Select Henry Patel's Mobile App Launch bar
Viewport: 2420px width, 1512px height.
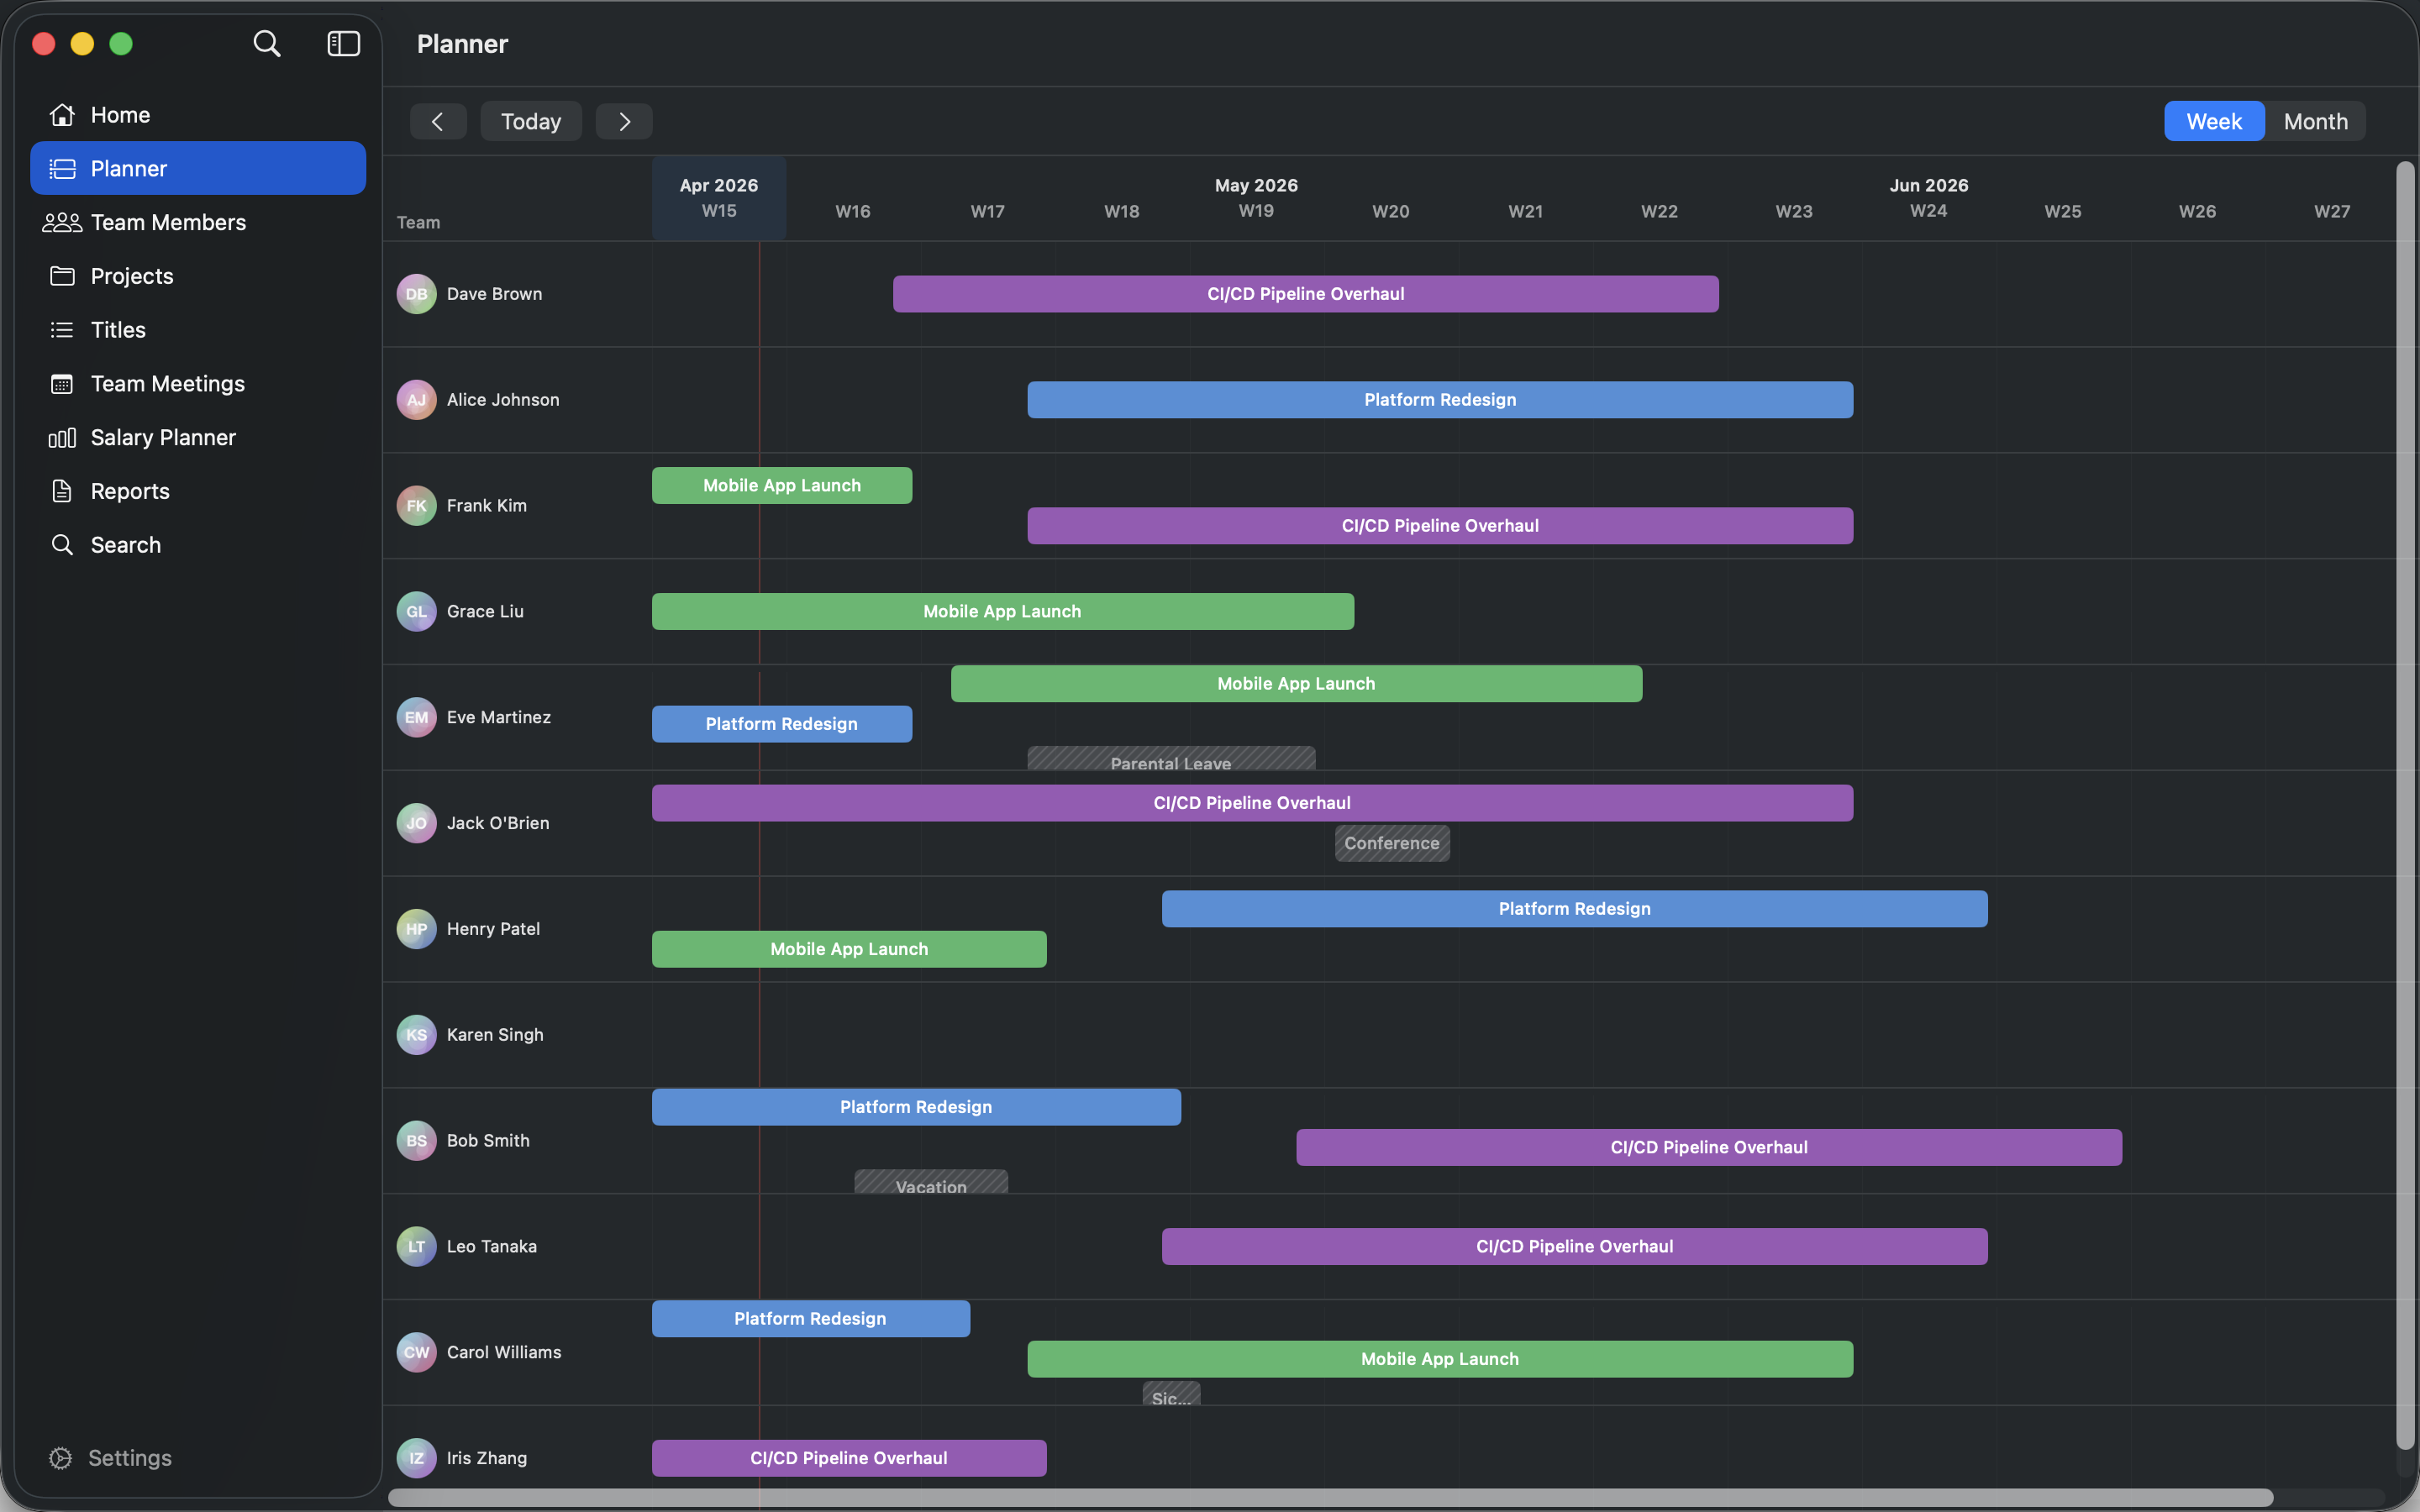click(x=849, y=949)
